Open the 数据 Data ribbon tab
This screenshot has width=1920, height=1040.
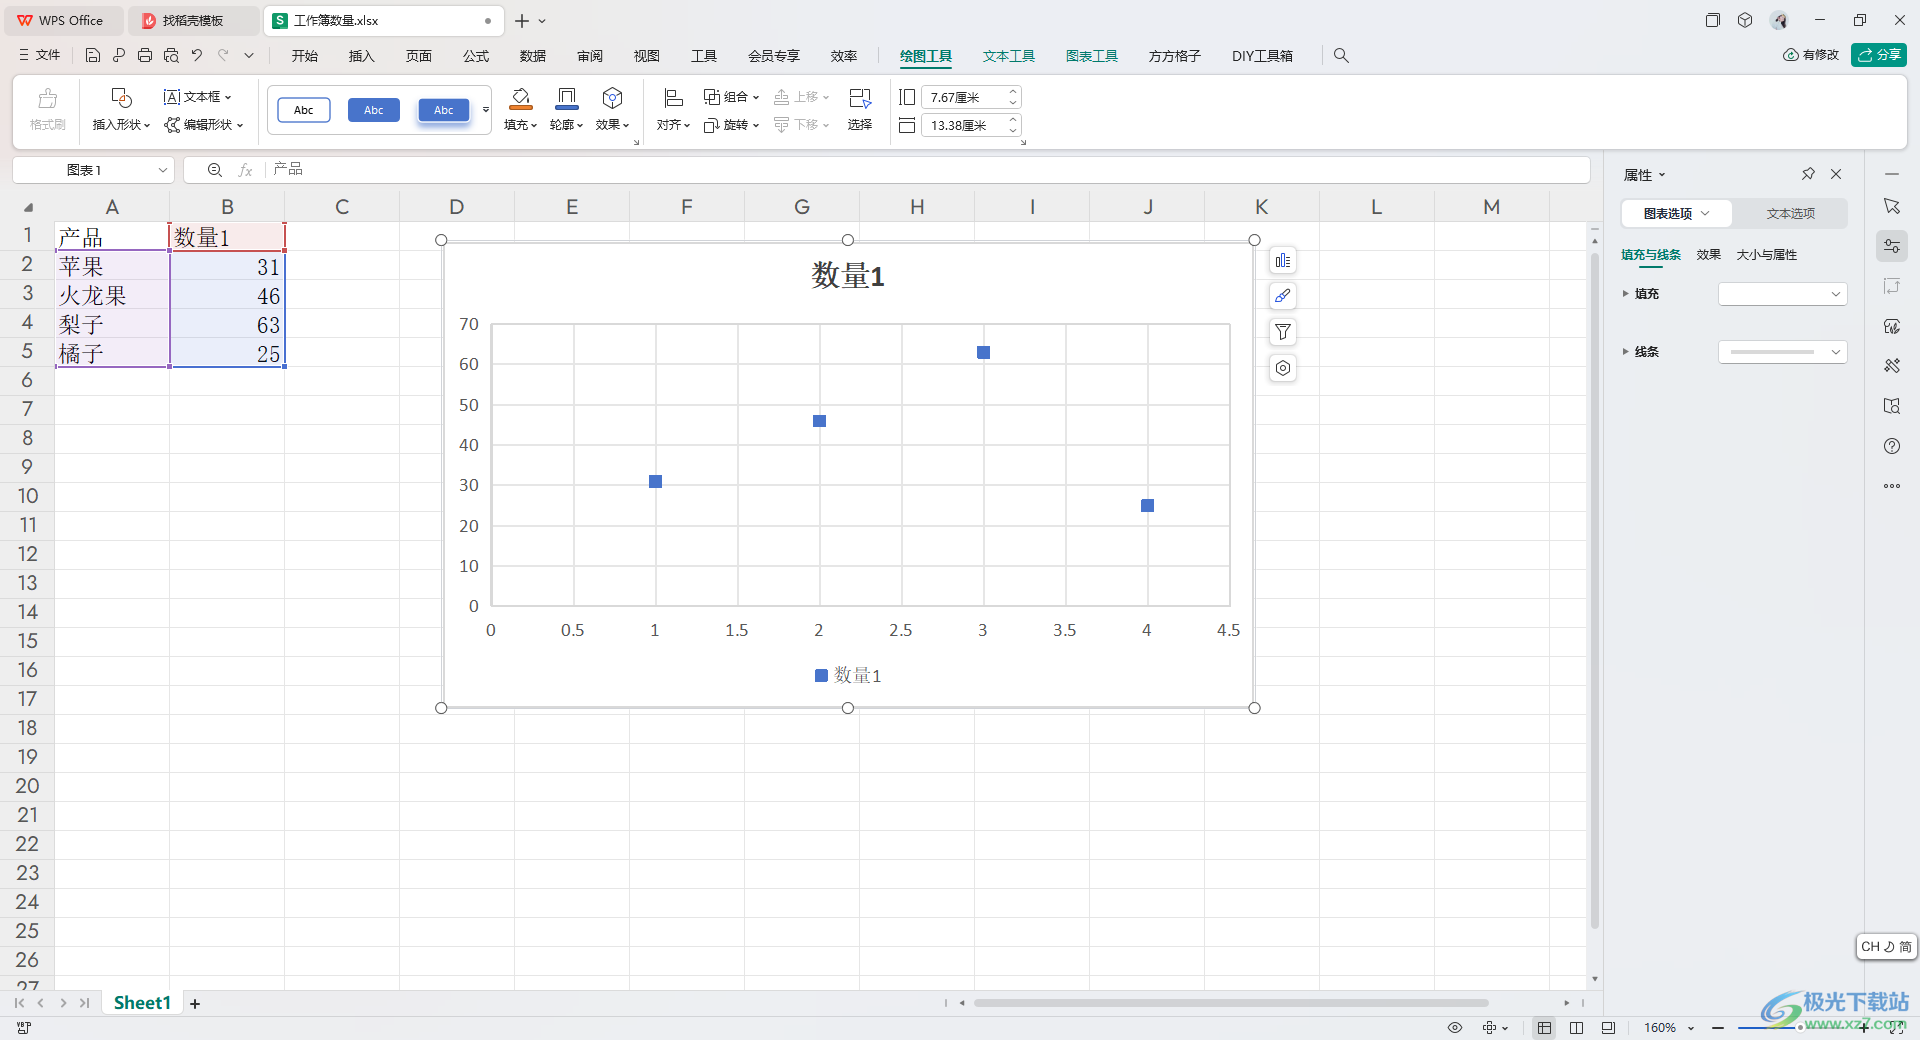click(x=533, y=56)
